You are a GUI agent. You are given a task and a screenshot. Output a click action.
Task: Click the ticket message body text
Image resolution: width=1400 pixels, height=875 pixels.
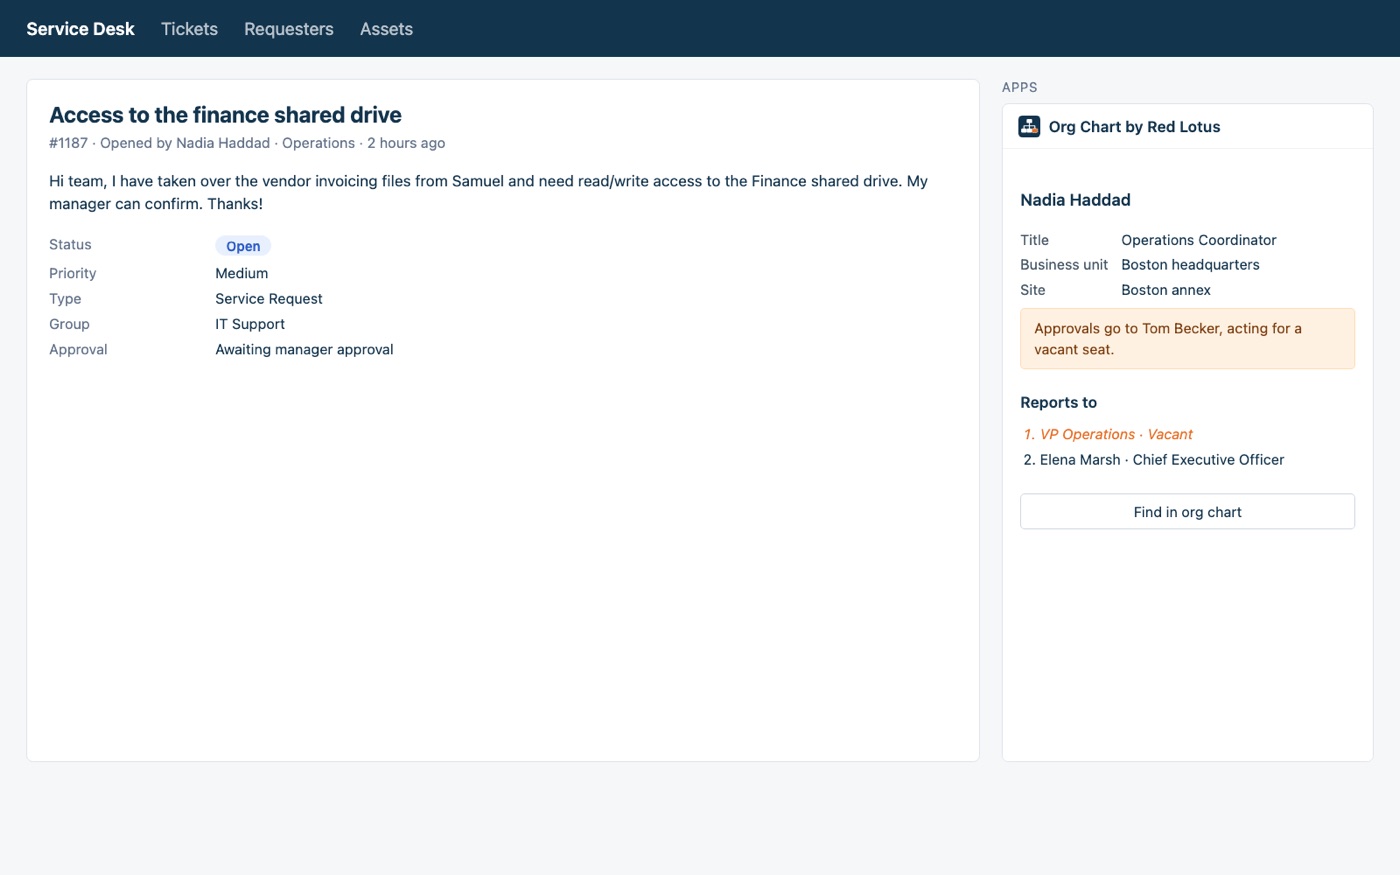(488, 192)
